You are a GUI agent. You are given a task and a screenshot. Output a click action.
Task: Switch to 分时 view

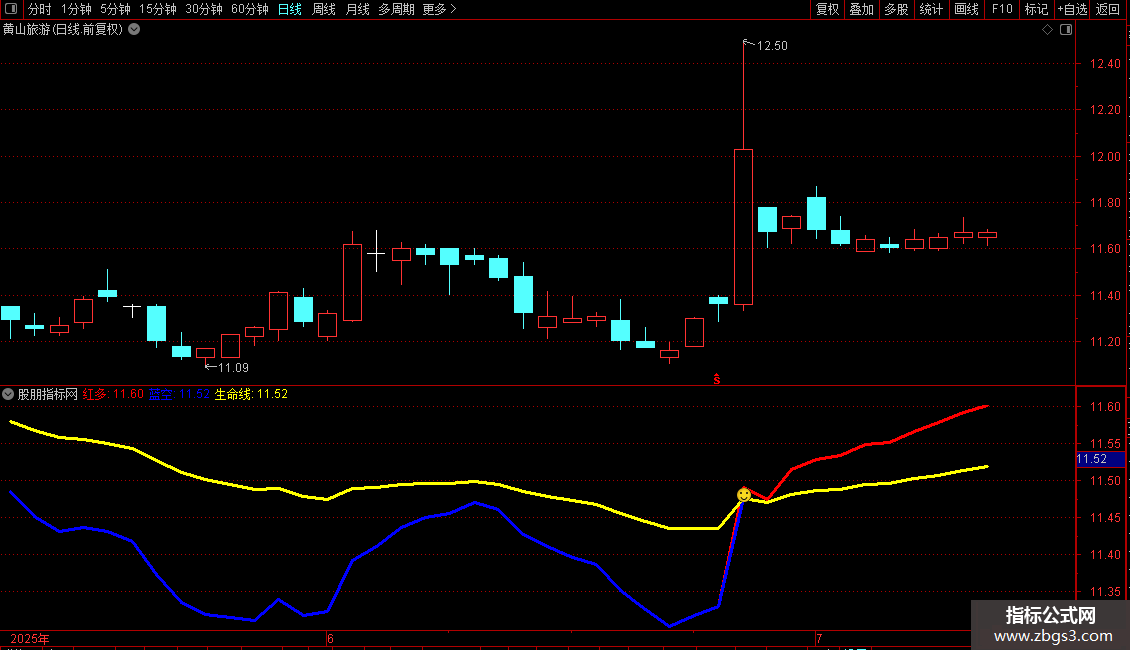coord(40,9)
